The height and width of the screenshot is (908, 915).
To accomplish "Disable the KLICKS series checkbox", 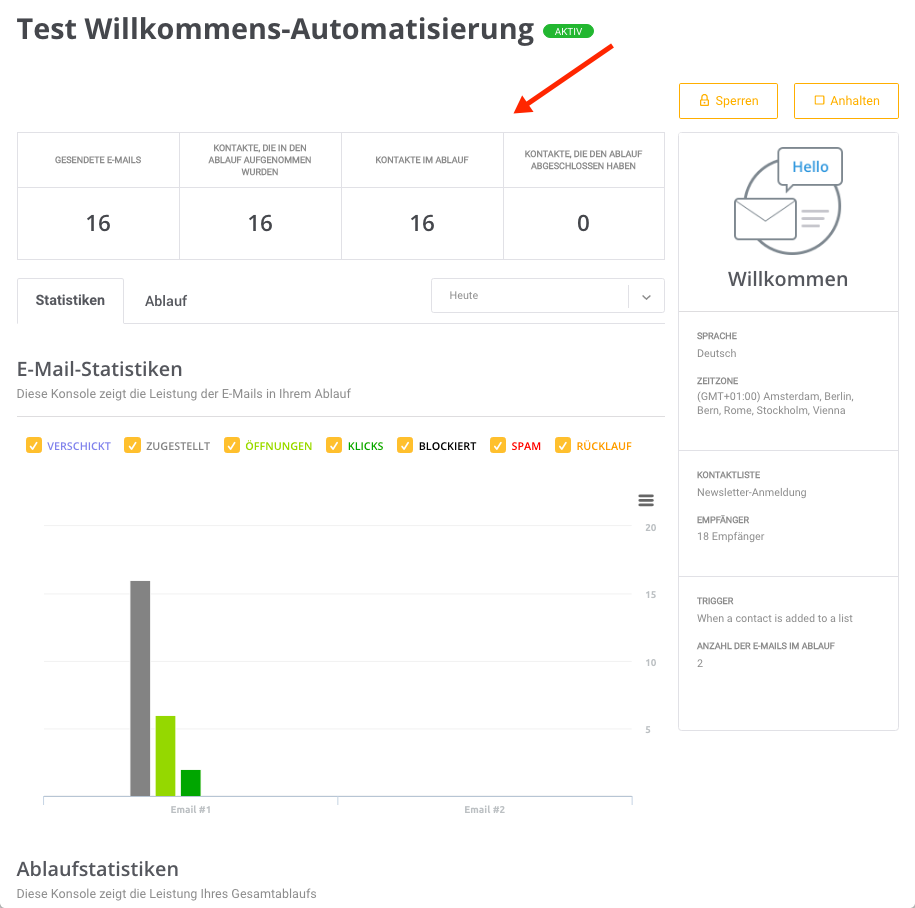I will [x=334, y=445].
